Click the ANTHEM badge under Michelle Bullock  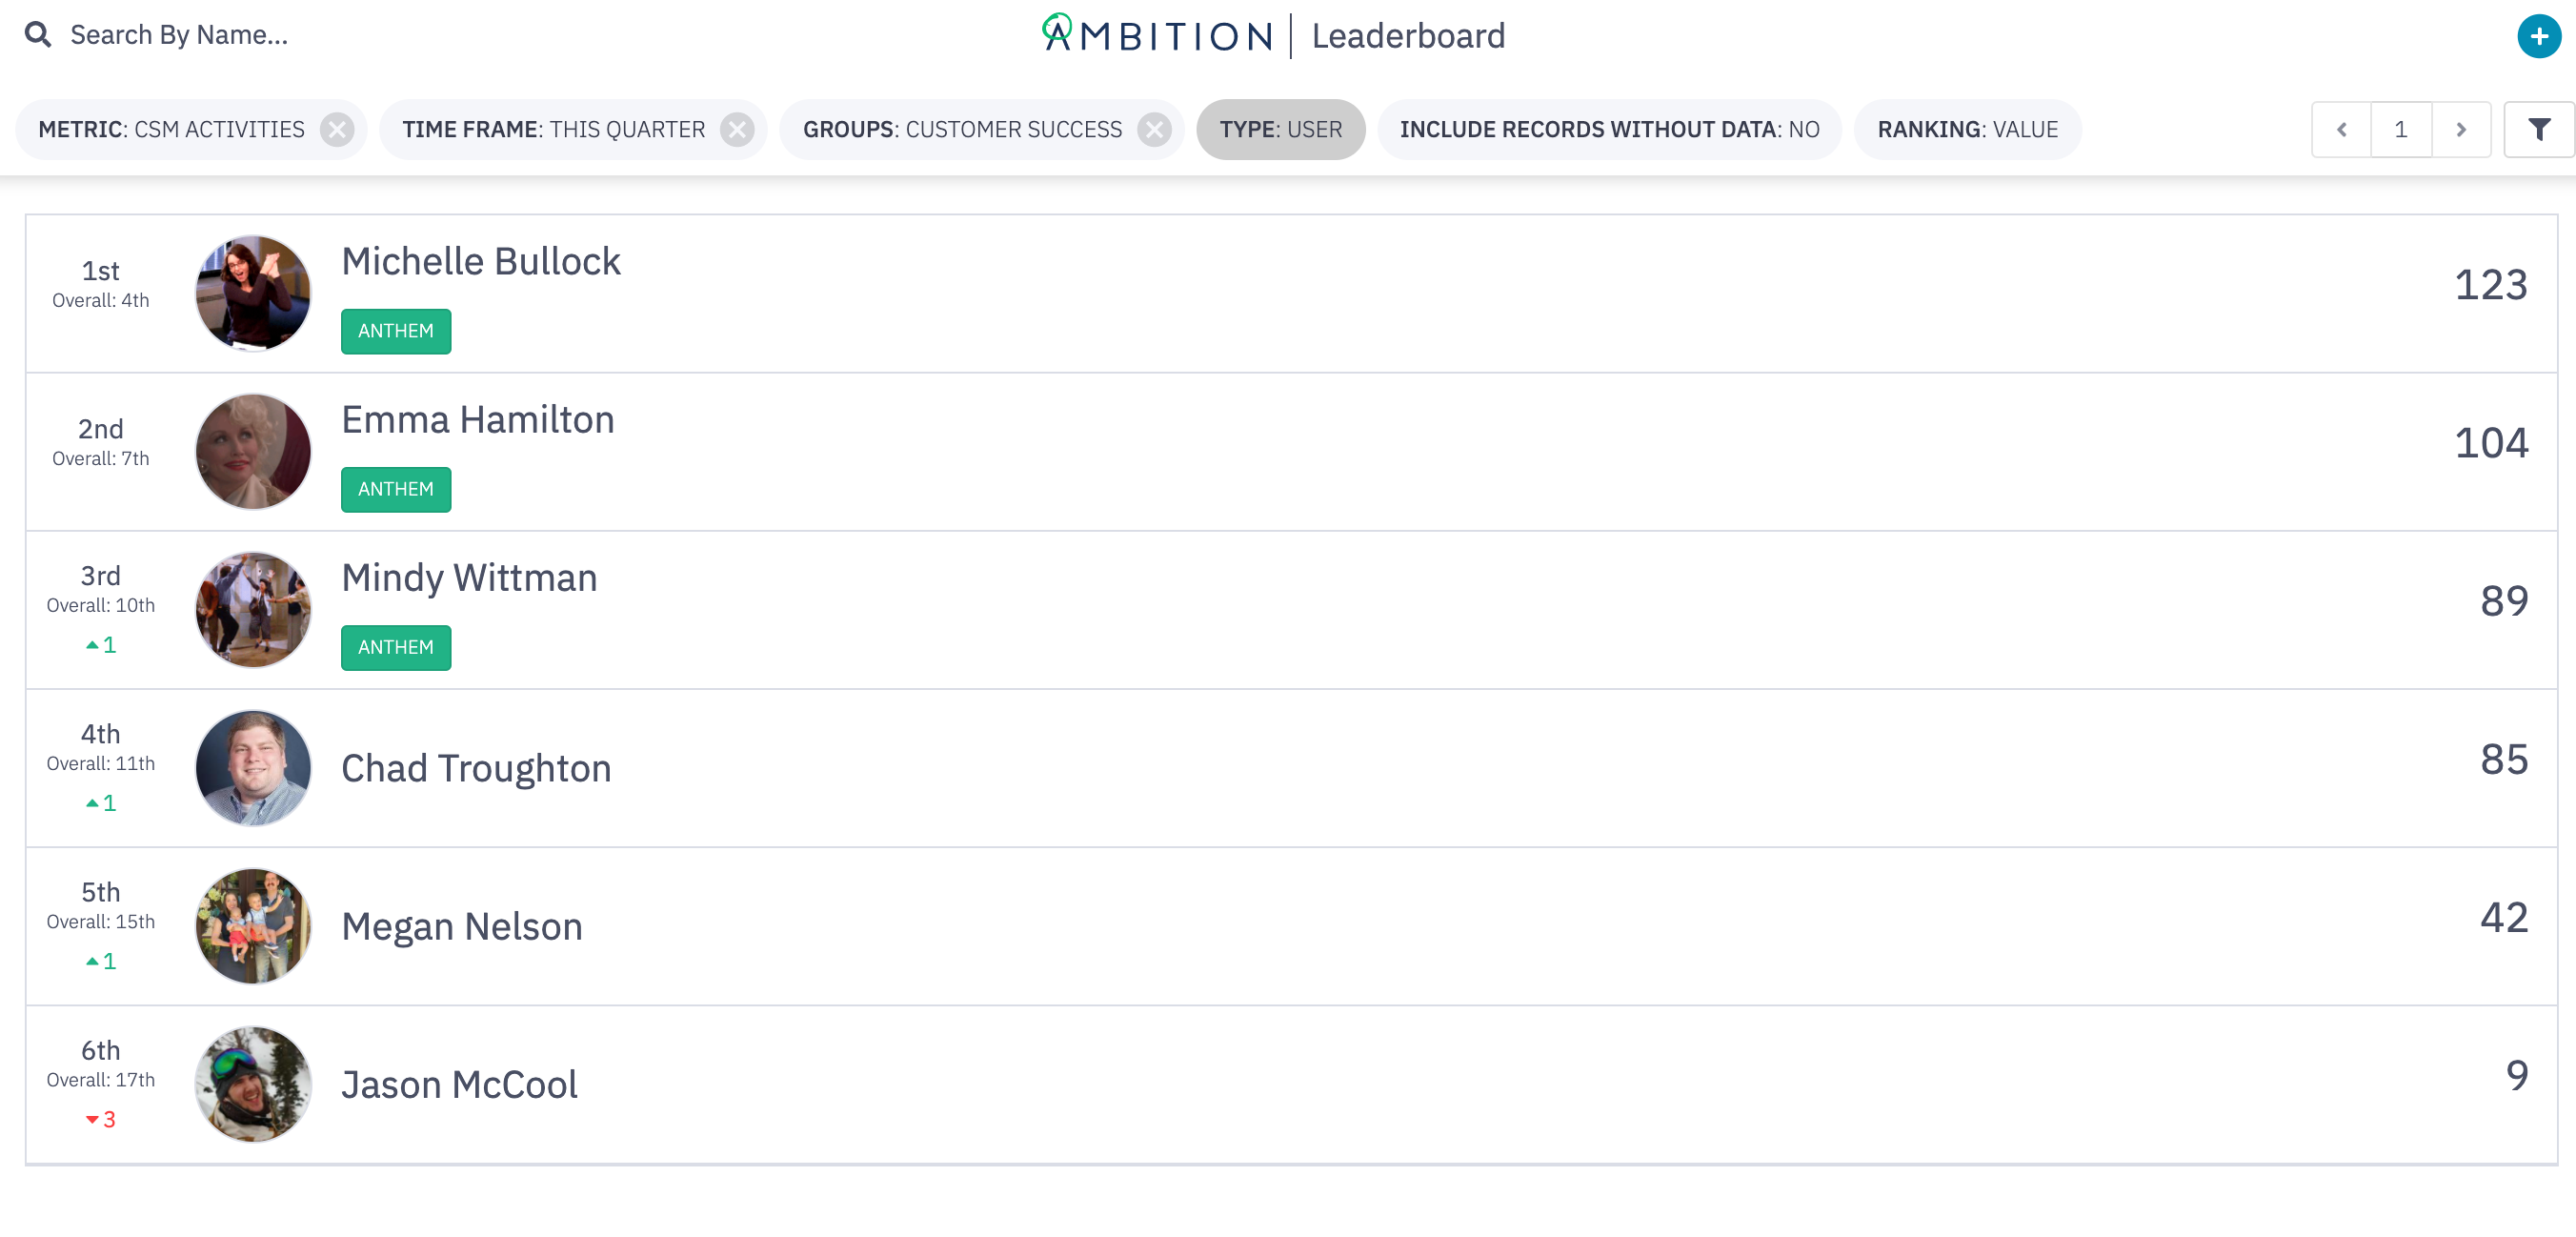[x=396, y=331]
